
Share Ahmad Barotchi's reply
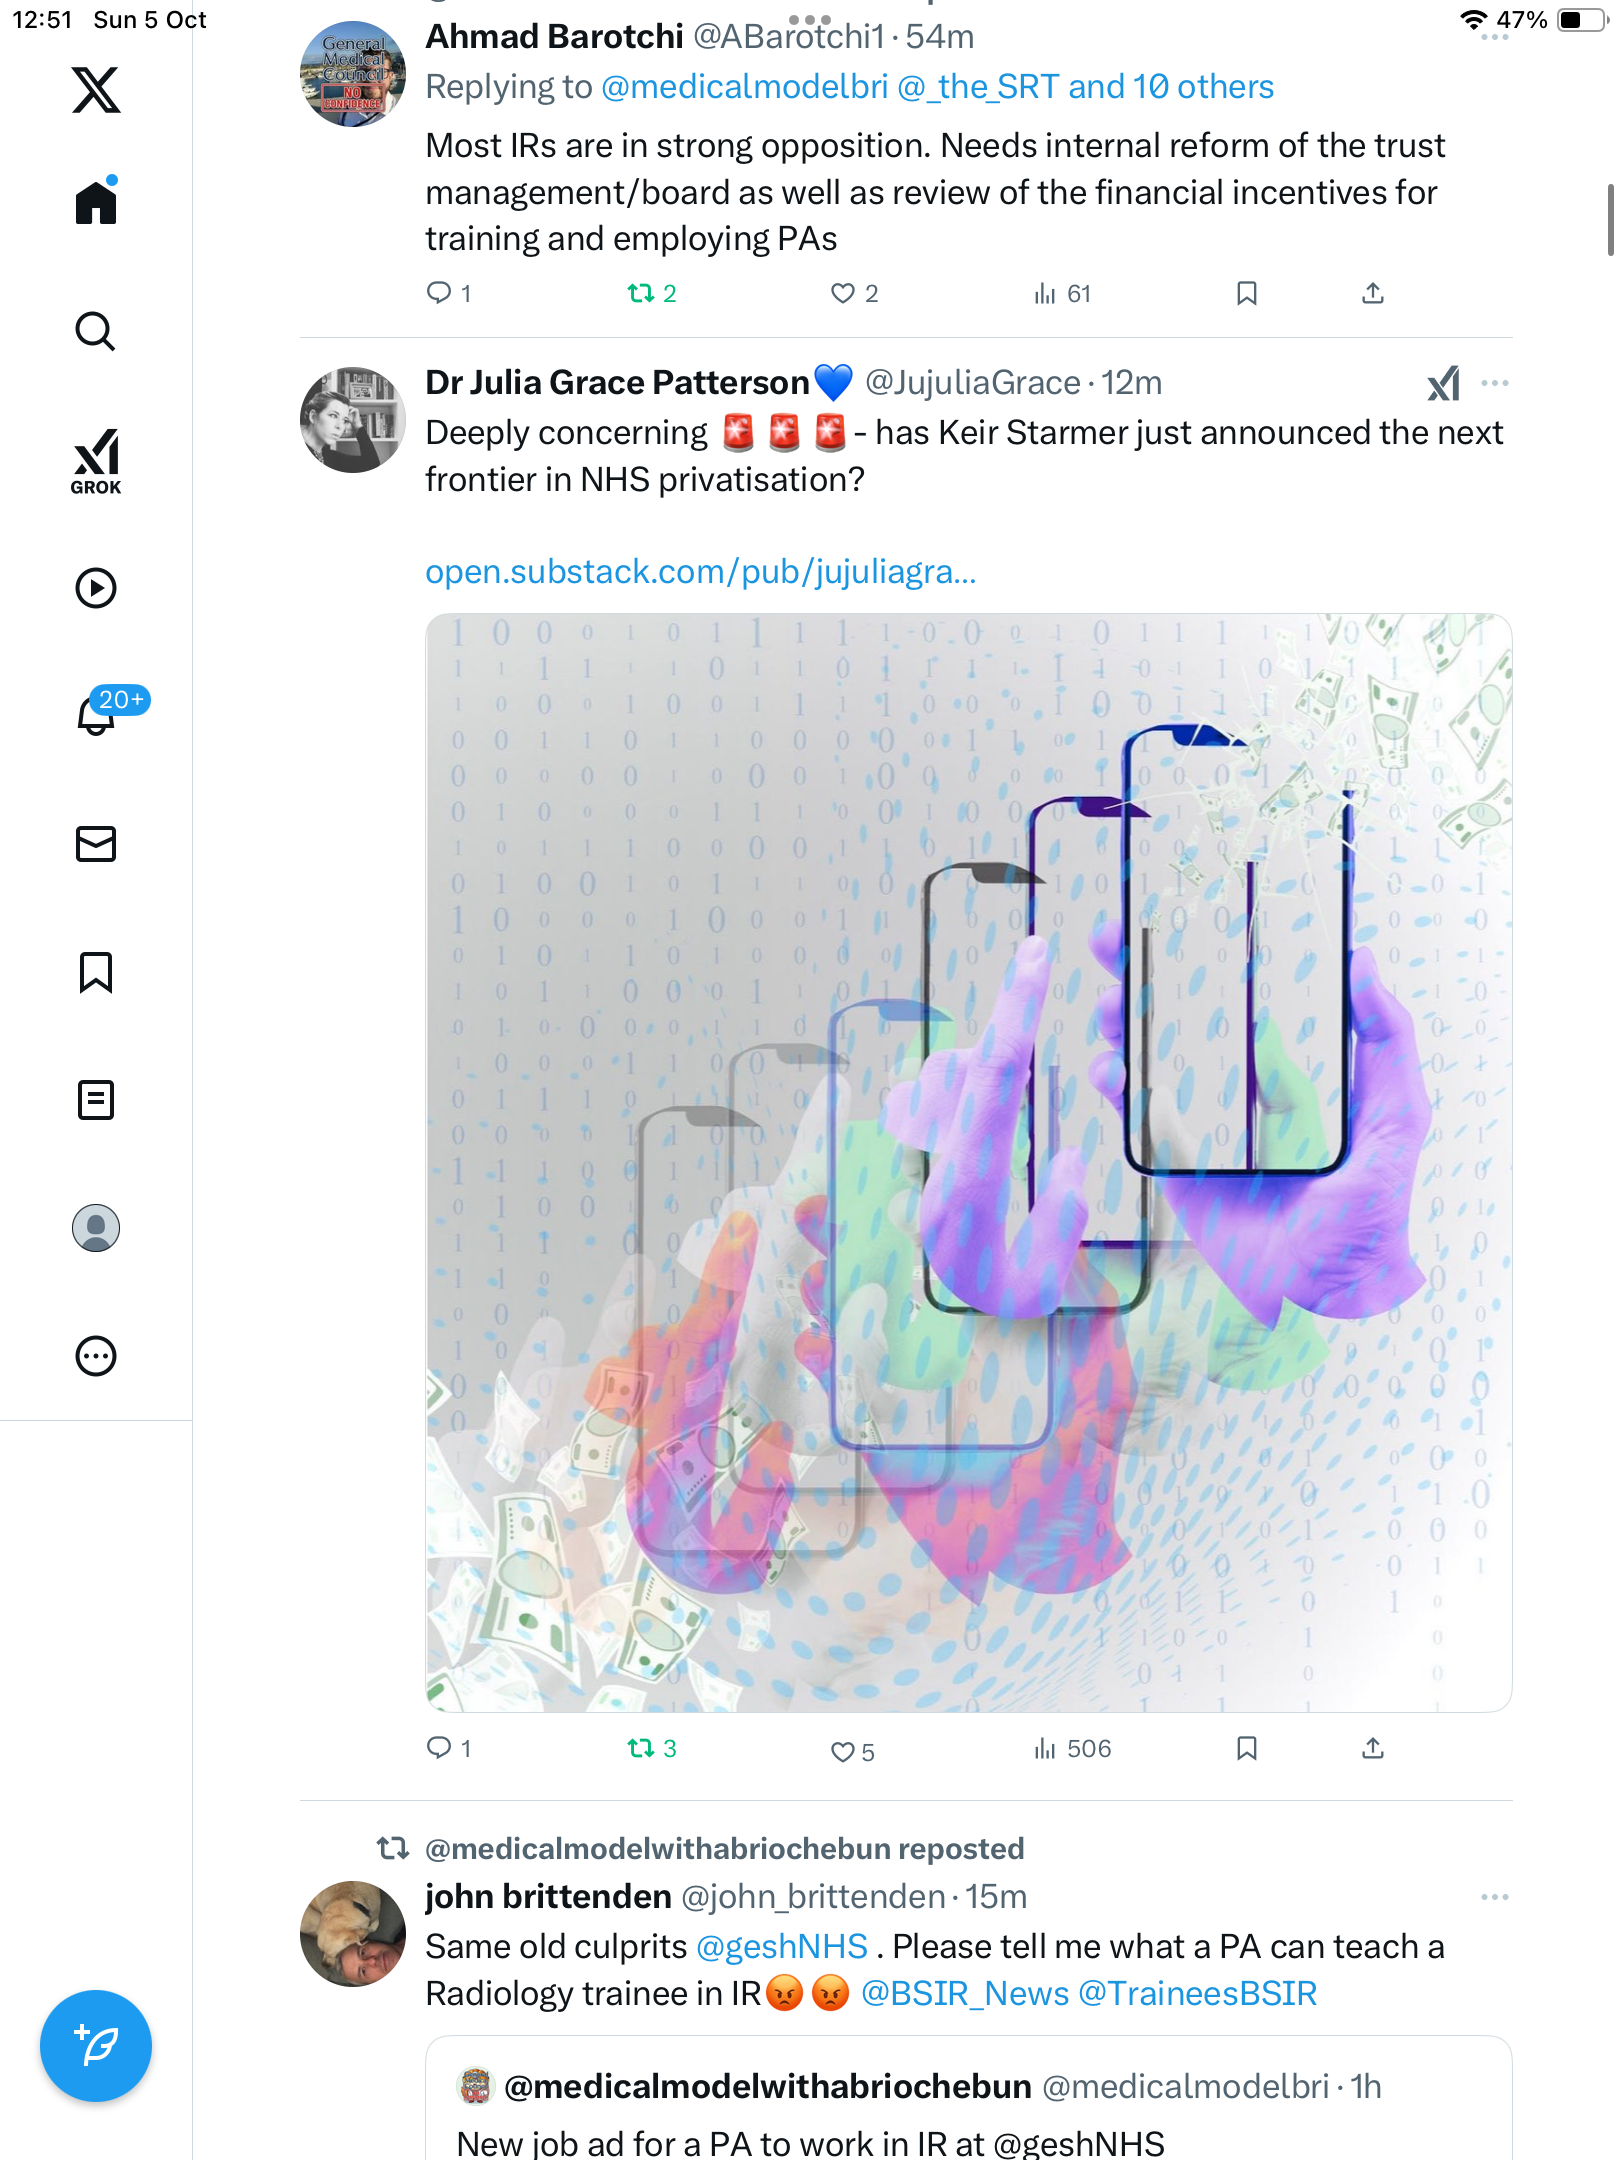(1373, 293)
